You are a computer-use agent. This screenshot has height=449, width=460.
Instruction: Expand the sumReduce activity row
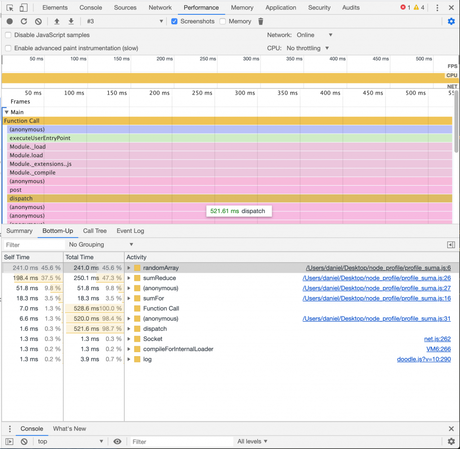[129, 278]
